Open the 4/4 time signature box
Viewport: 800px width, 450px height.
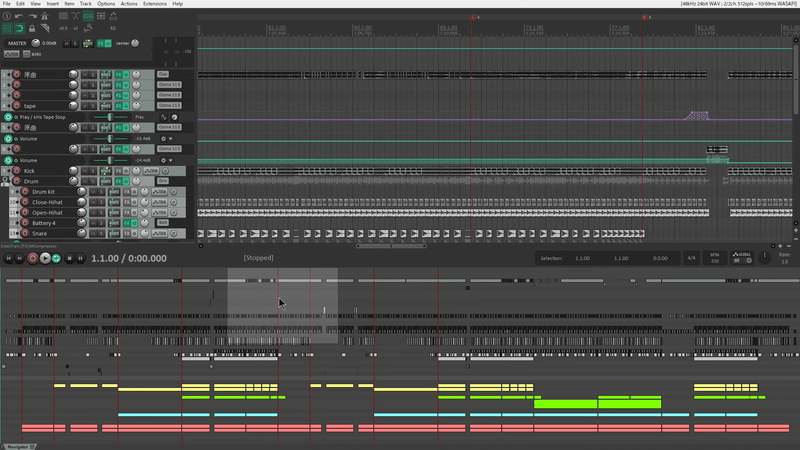[691, 258]
